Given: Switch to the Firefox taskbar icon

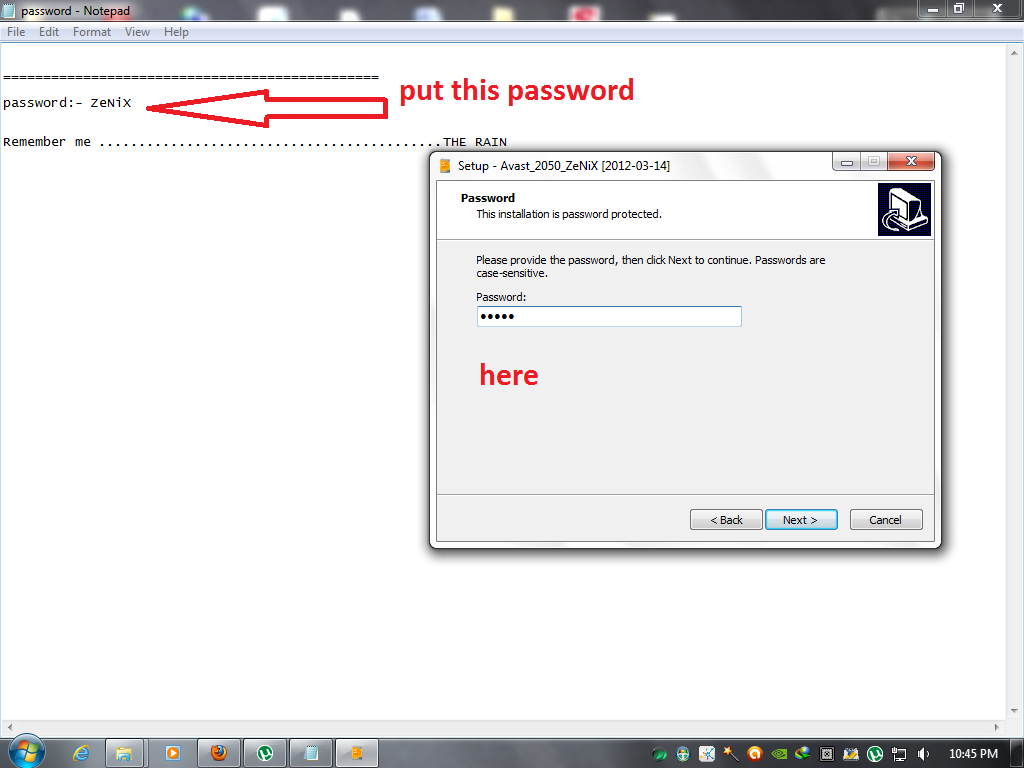Looking at the screenshot, I should coord(219,754).
